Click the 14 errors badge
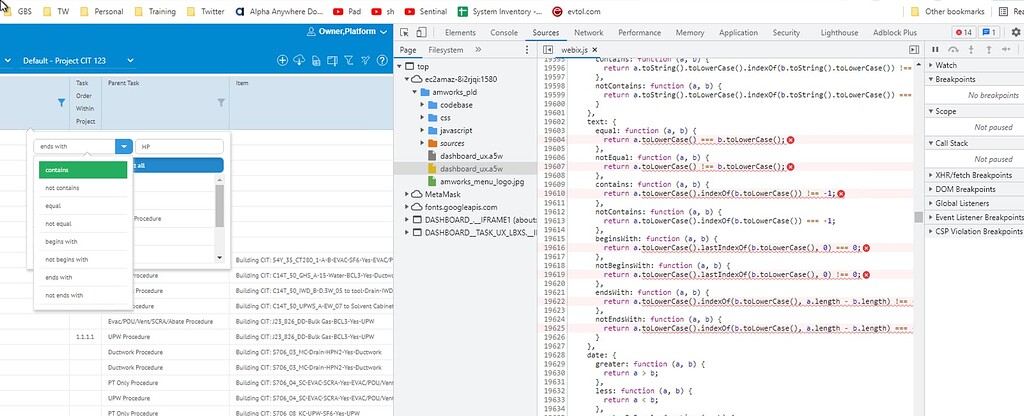This screenshot has width=1024, height=416. [x=964, y=32]
